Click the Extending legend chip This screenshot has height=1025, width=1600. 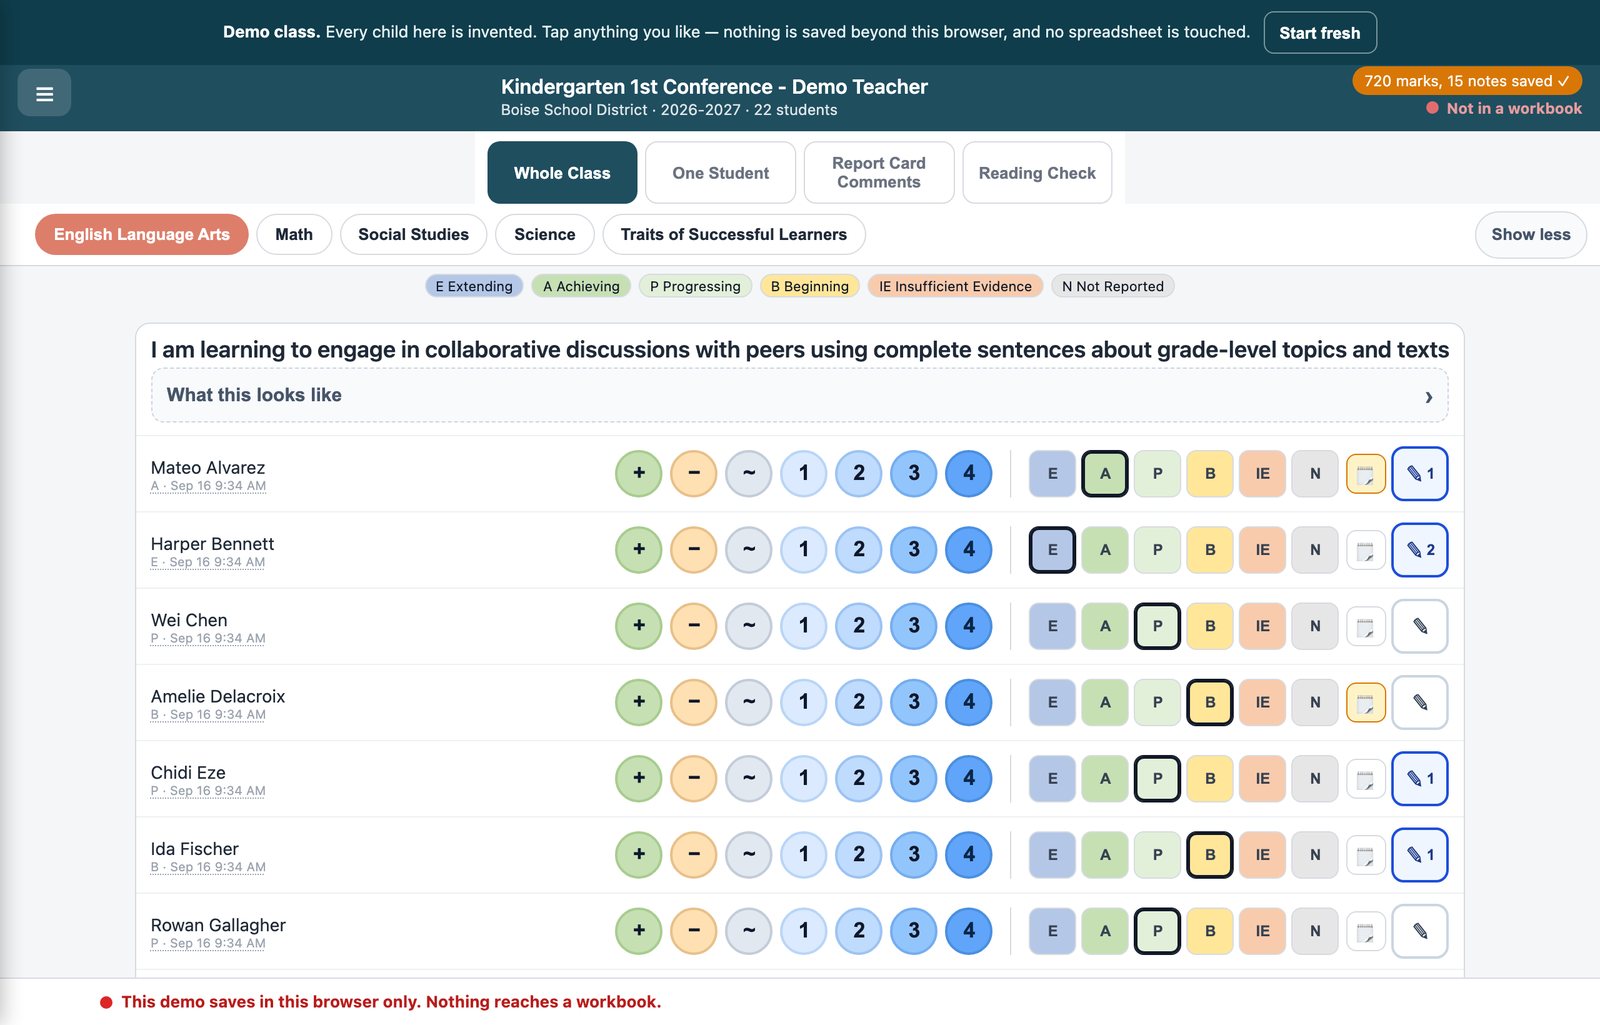tap(474, 286)
